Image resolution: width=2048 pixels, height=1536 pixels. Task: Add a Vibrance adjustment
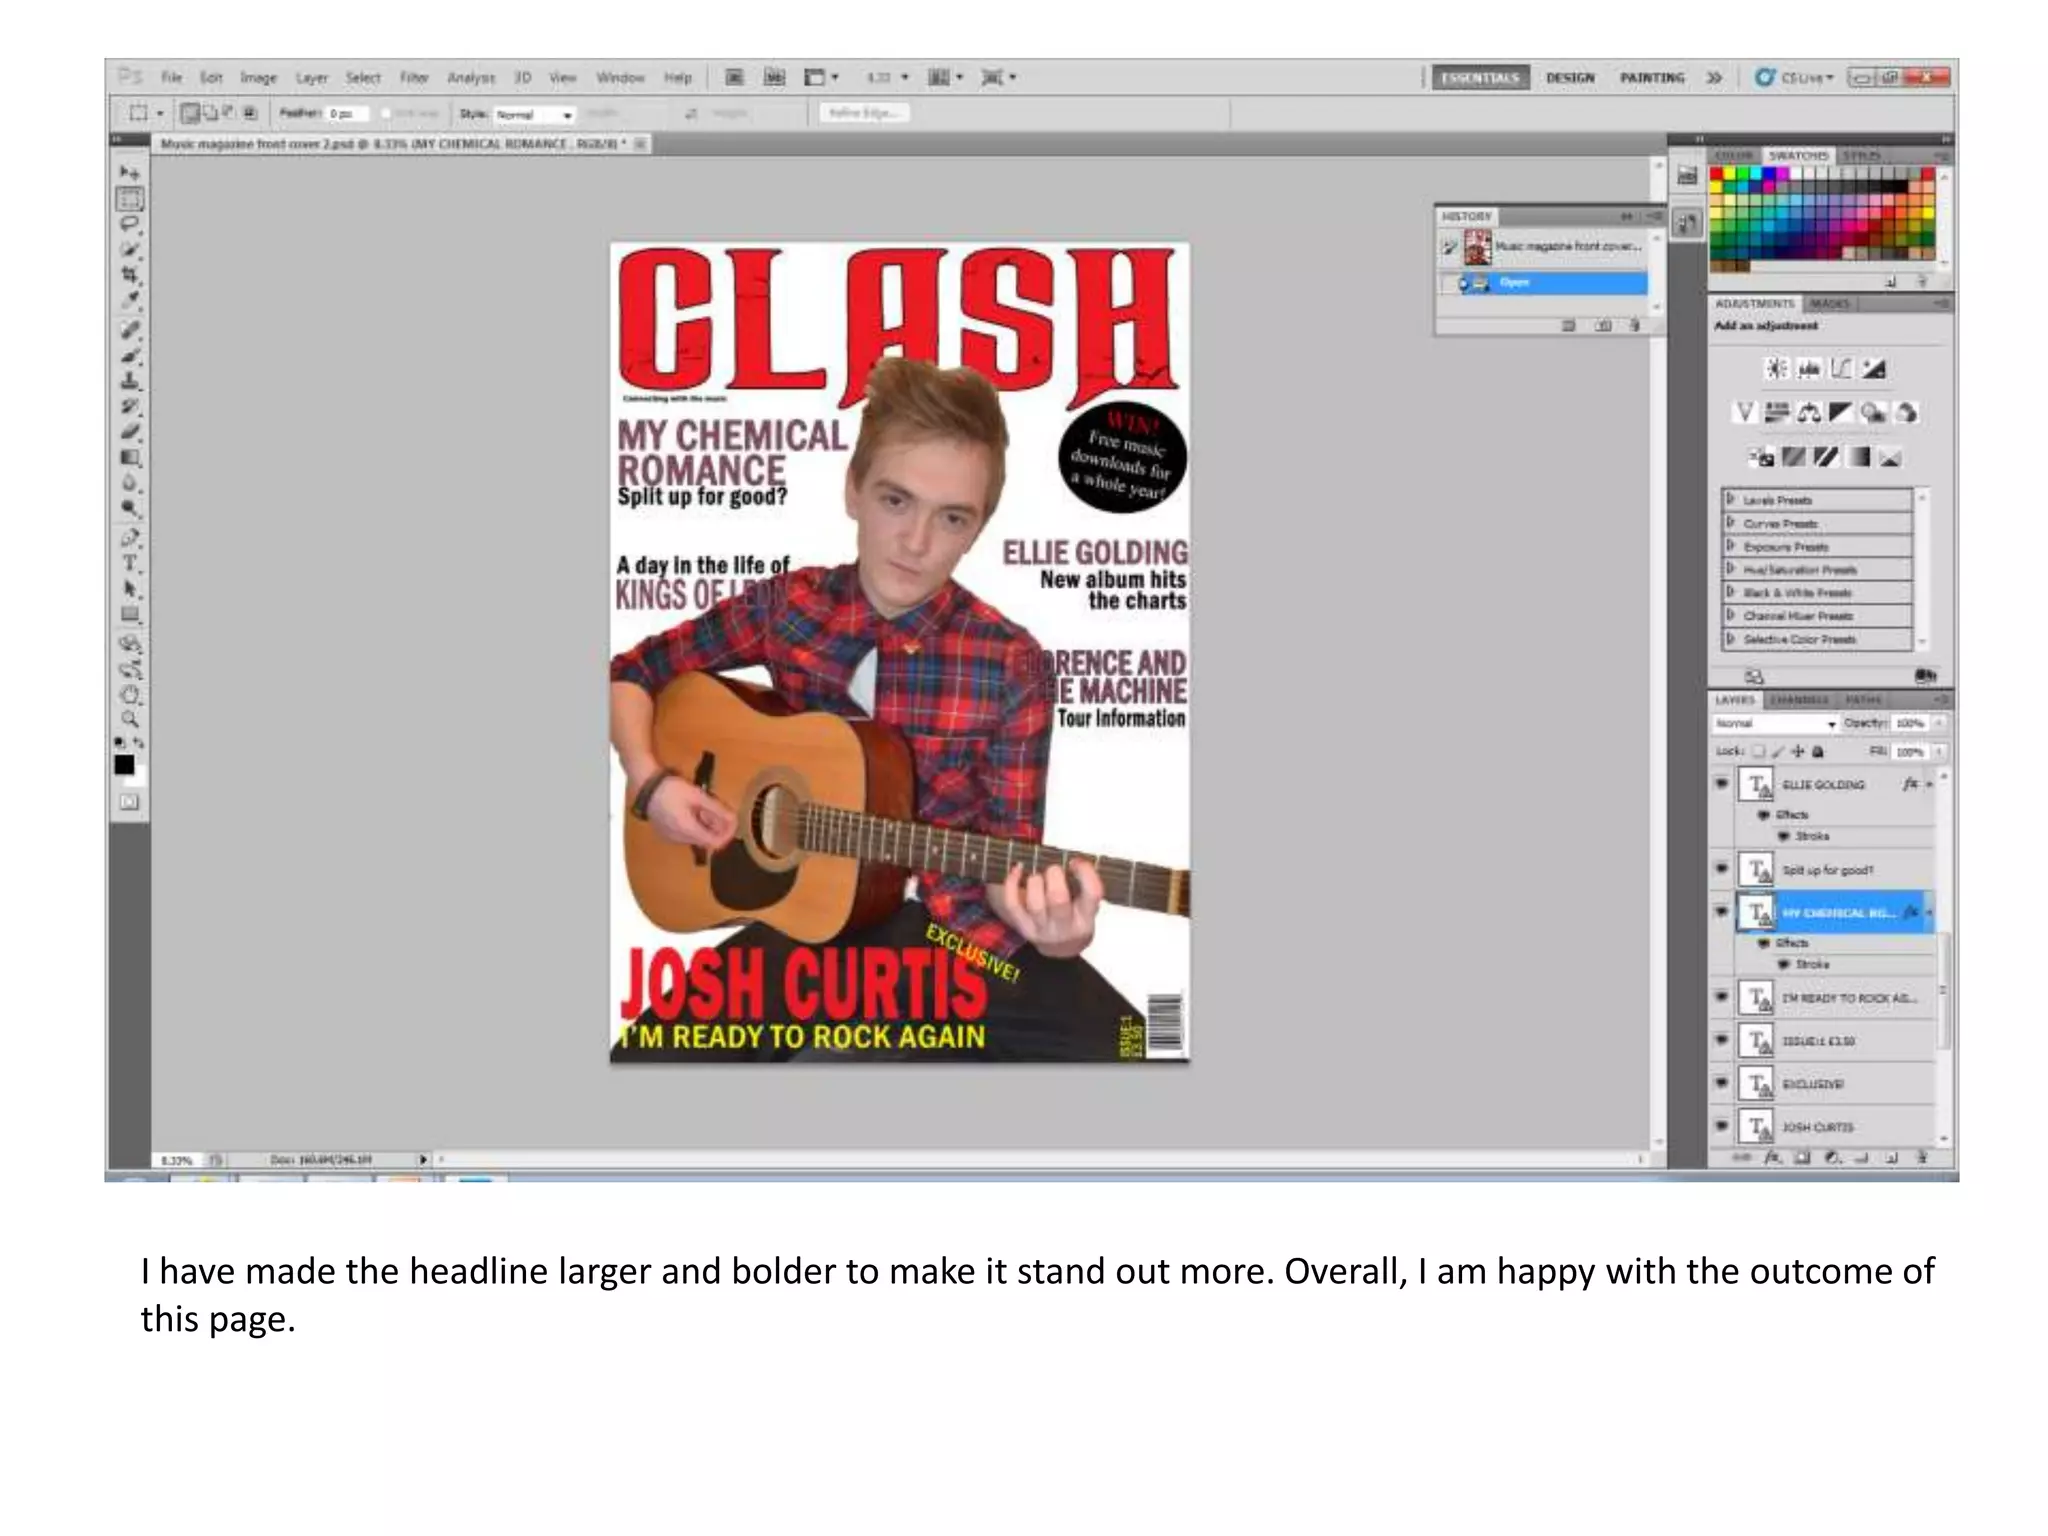[x=1745, y=412]
